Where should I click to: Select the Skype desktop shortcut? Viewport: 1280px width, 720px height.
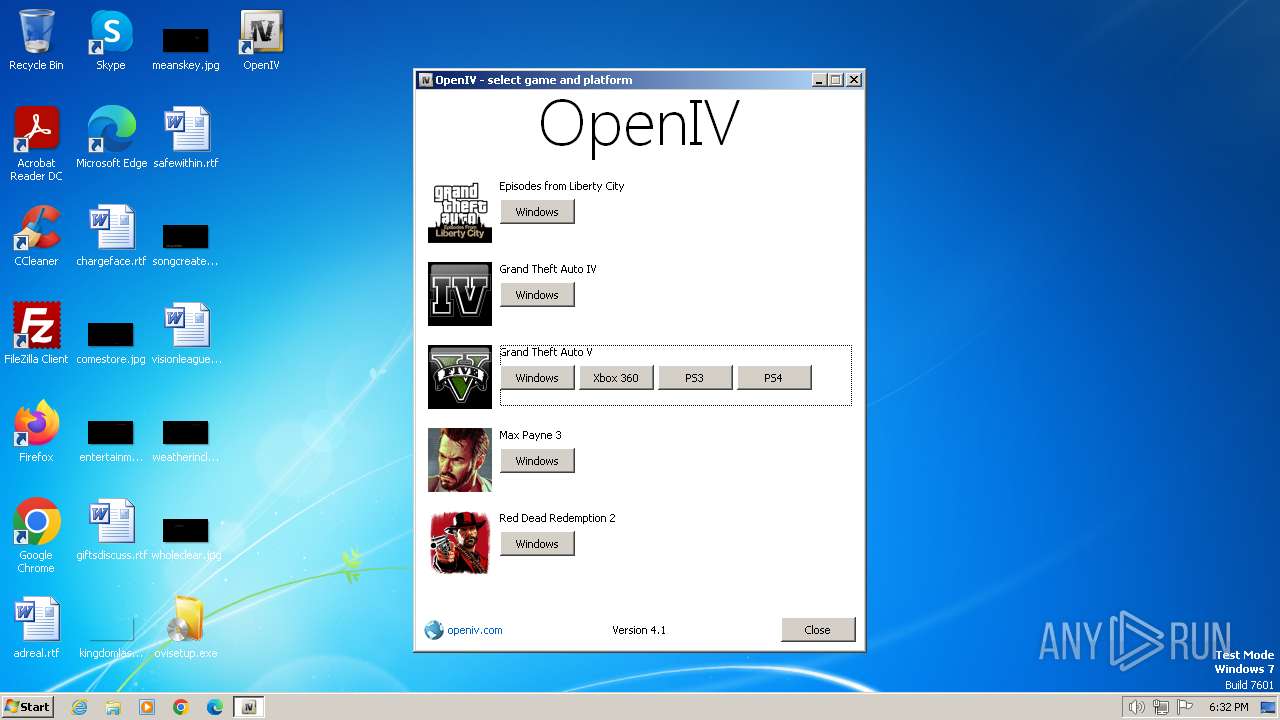tap(111, 40)
